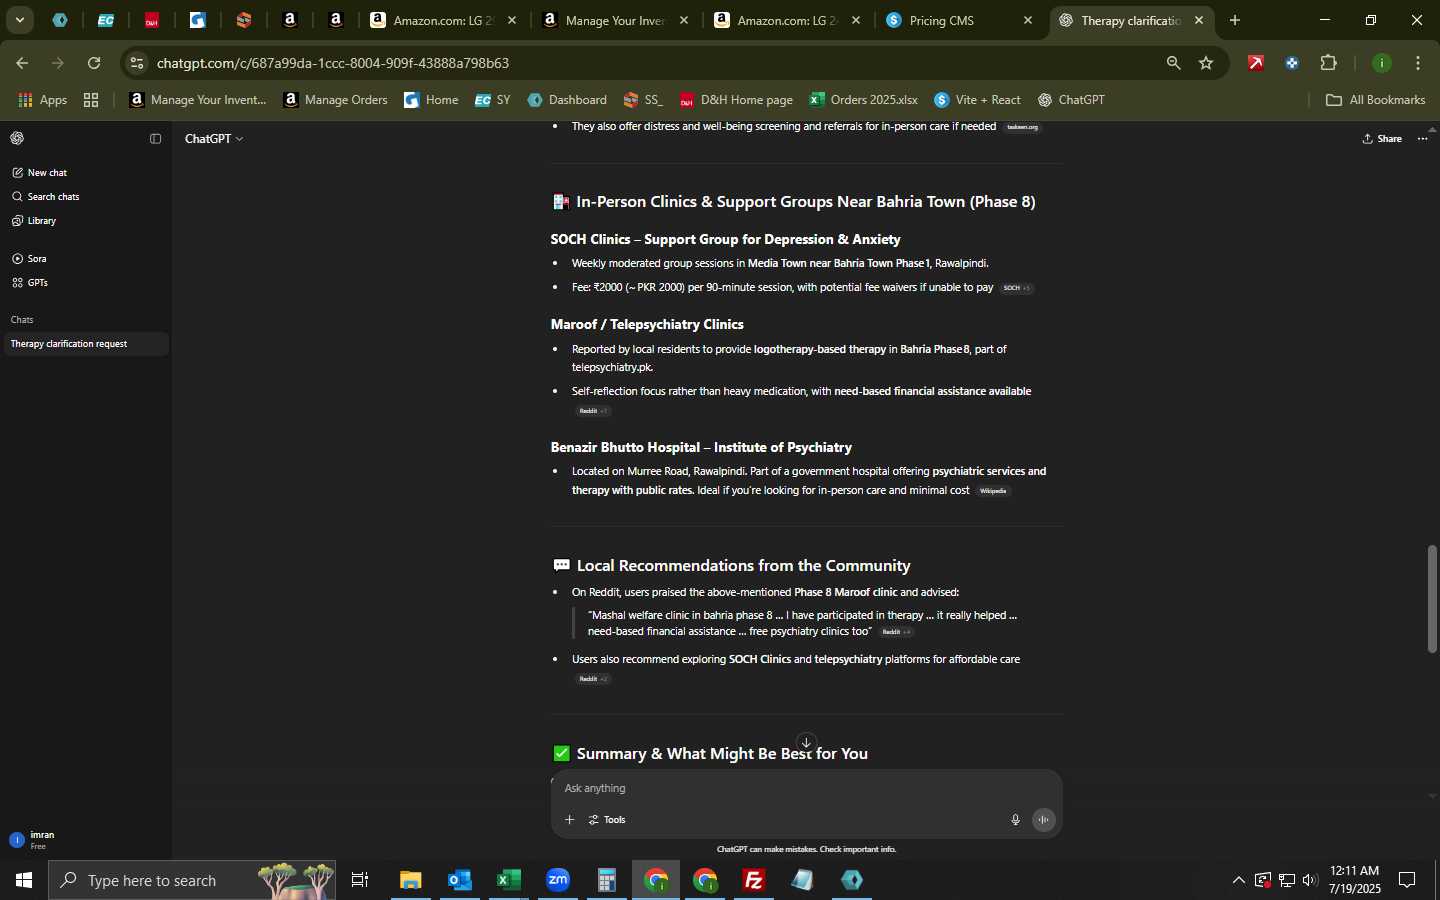Open Windows notification center

click(x=1408, y=880)
